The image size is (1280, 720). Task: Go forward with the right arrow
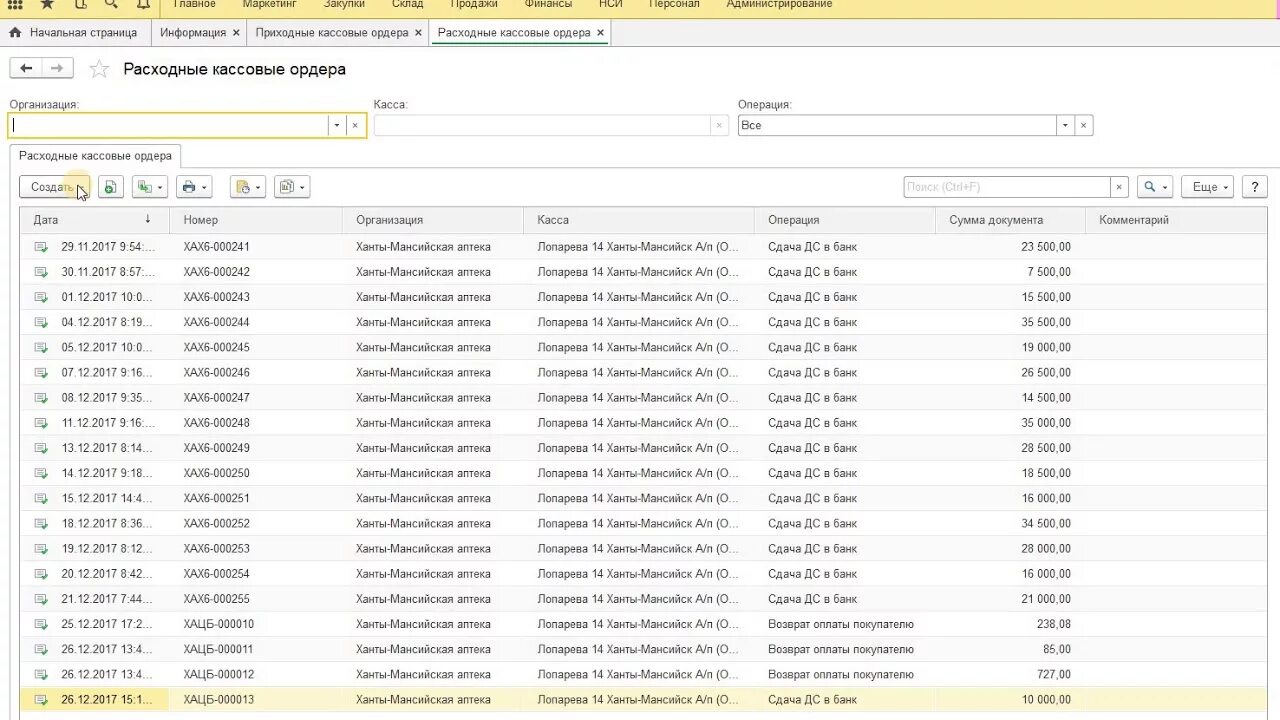pyautogui.click(x=57, y=68)
